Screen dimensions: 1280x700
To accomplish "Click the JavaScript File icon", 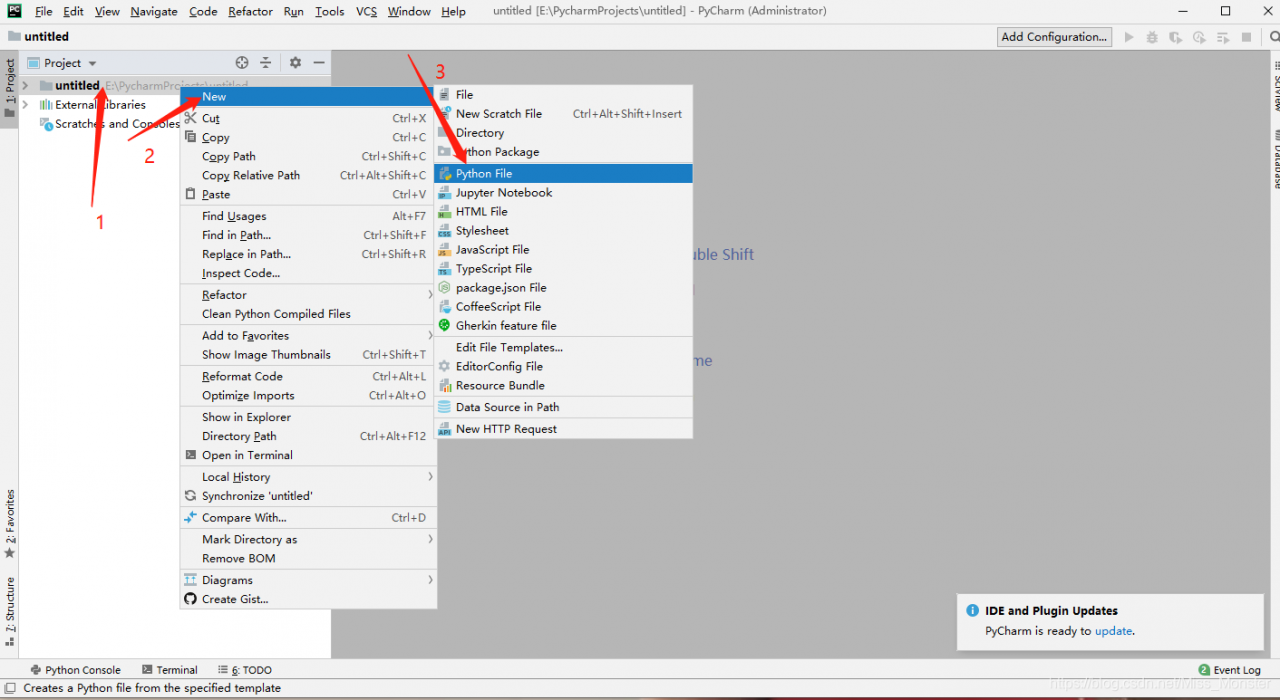I will [445, 250].
